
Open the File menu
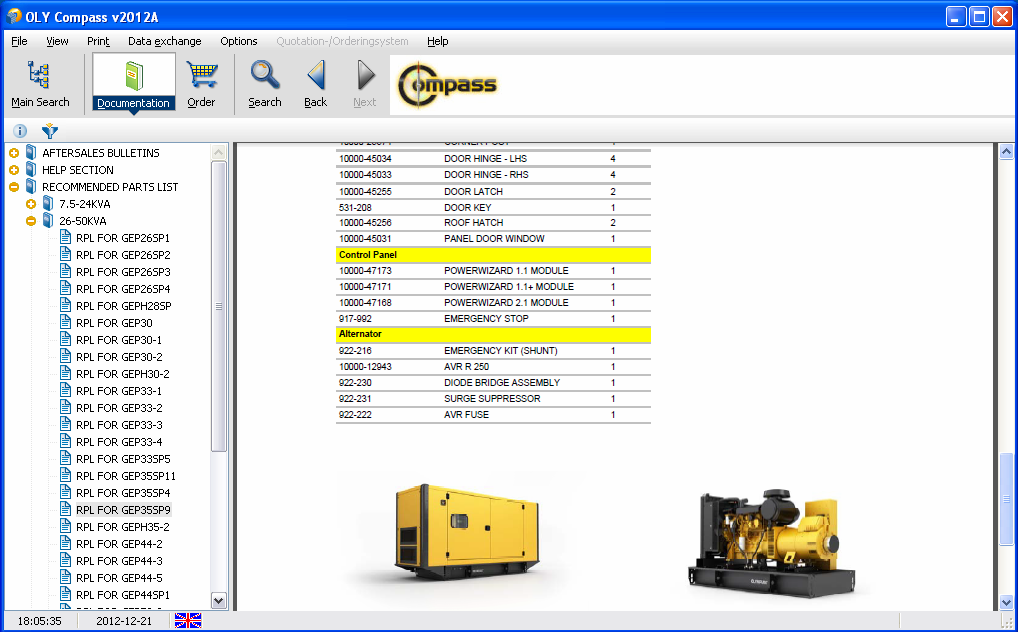pyautogui.click(x=19, y=41)
